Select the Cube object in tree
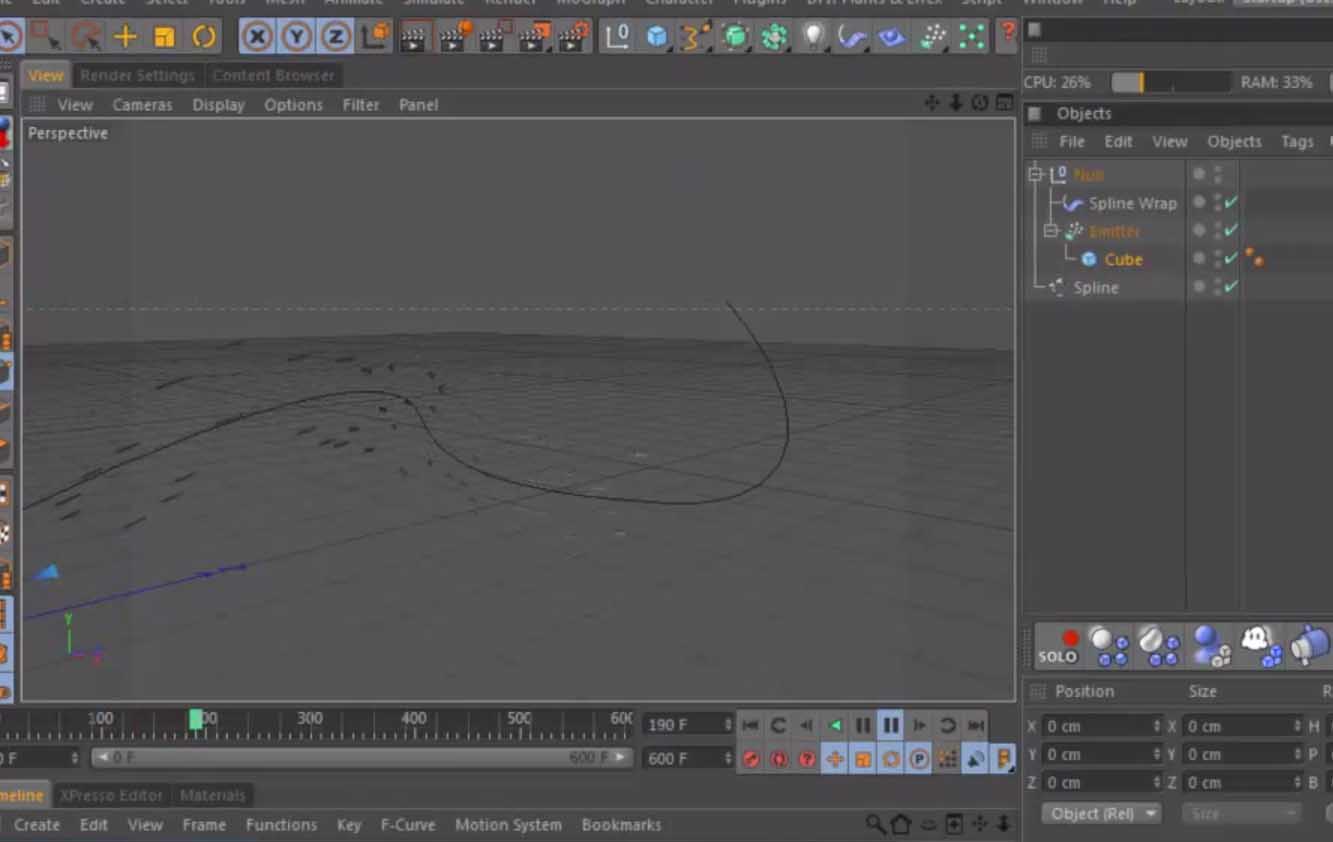The height and width of the screenshot is (842, 1333). click(x=1123, y=259)
